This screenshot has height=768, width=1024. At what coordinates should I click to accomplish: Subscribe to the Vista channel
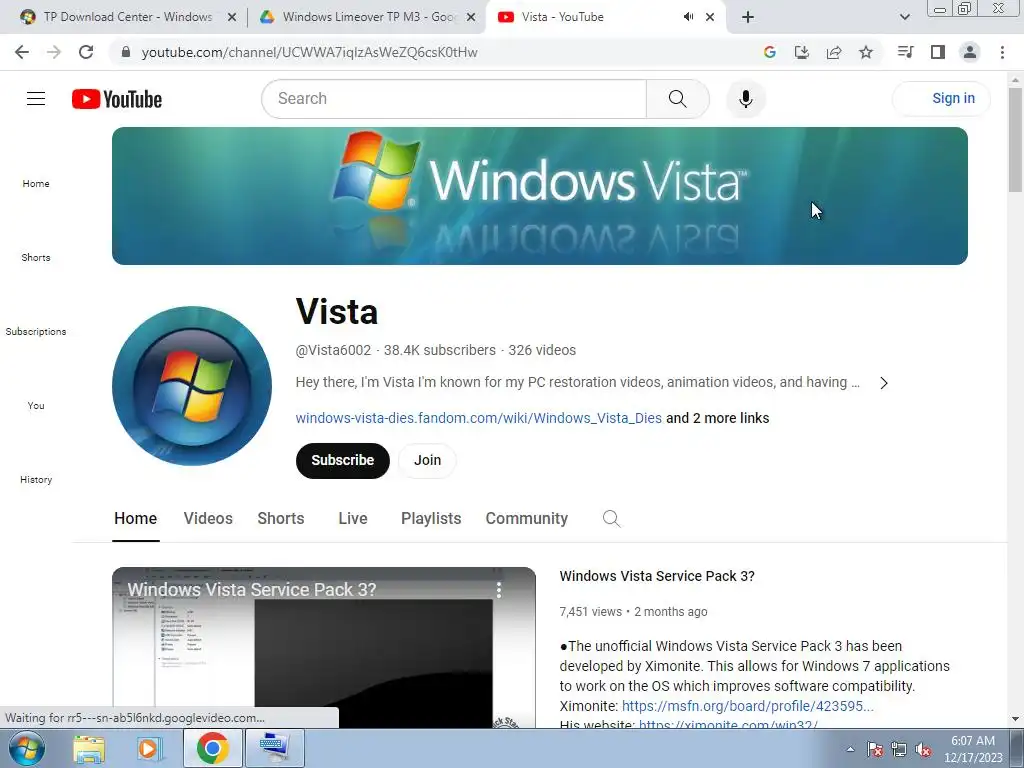[x=342, y=460]
